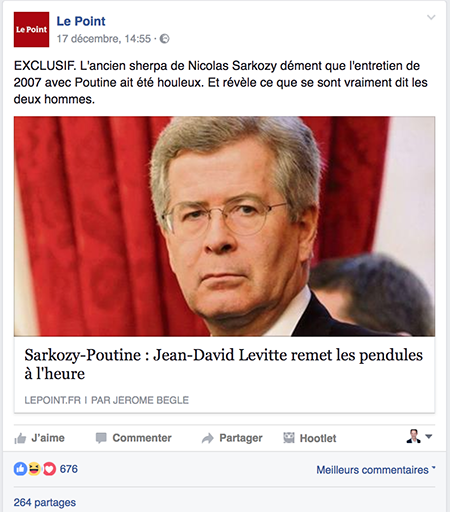The height and width of the screenshot is (512, 450).
Task: Click the small profile avatar near Hootlet
Action: point(413,436)
